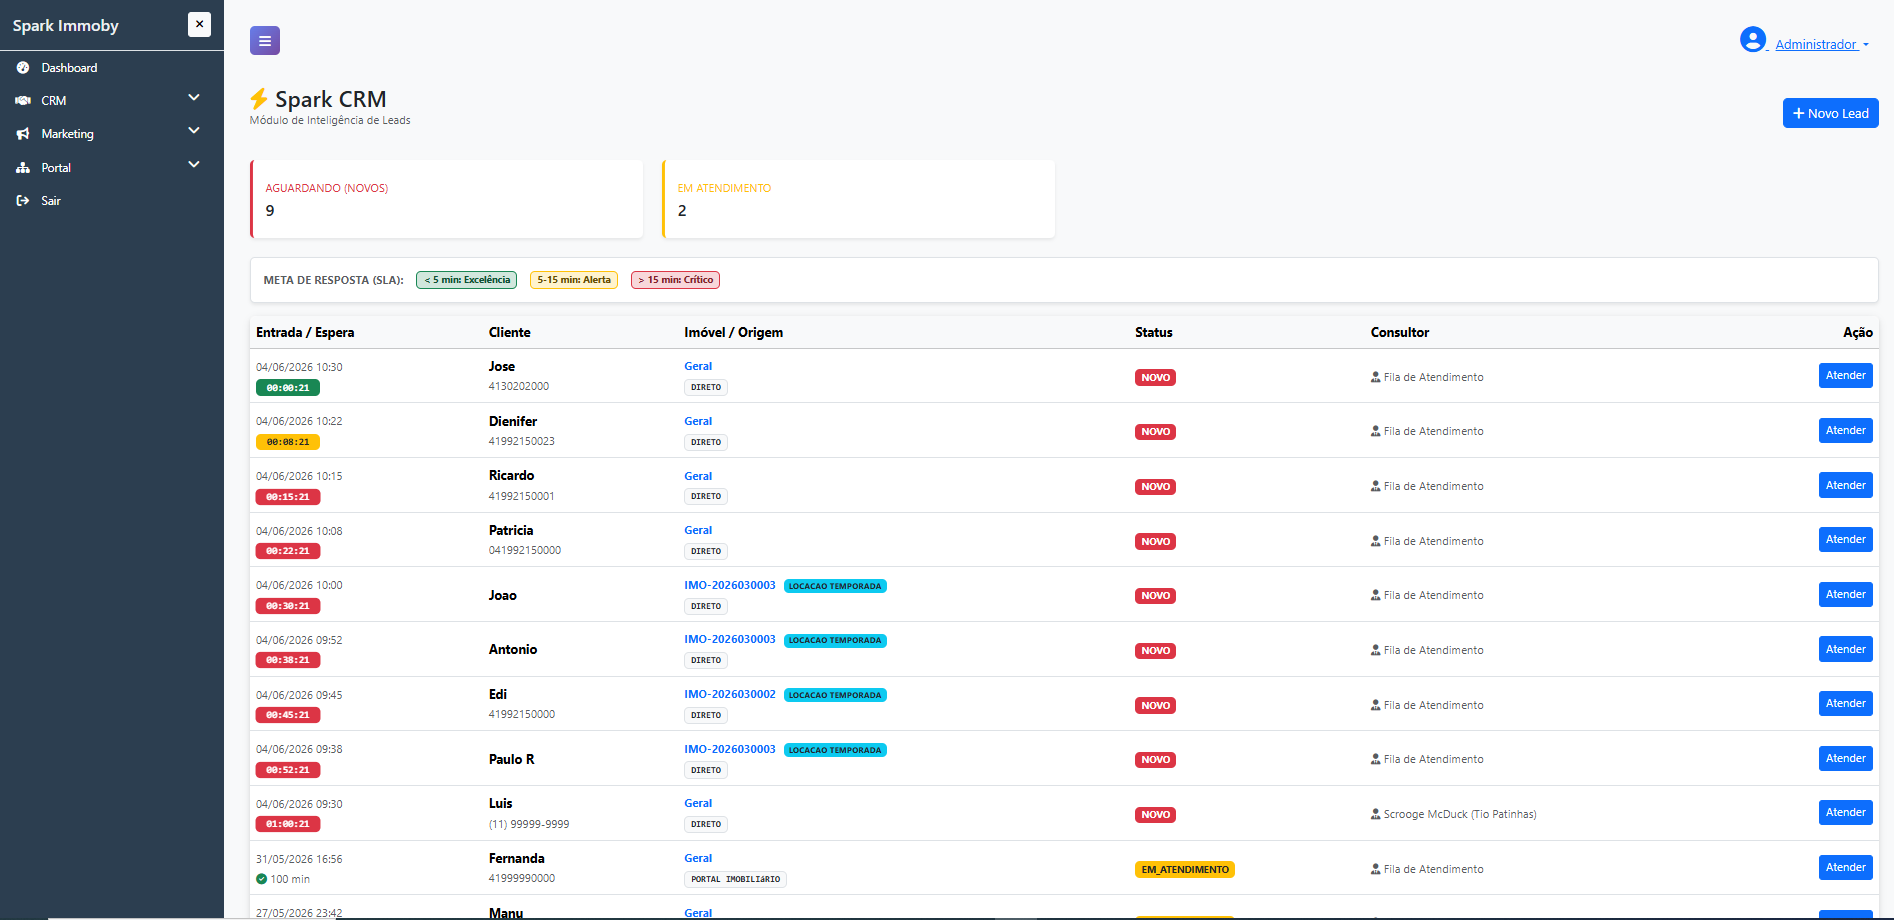
Task: Click the CRM handshake icon
Action: (23, 101)
